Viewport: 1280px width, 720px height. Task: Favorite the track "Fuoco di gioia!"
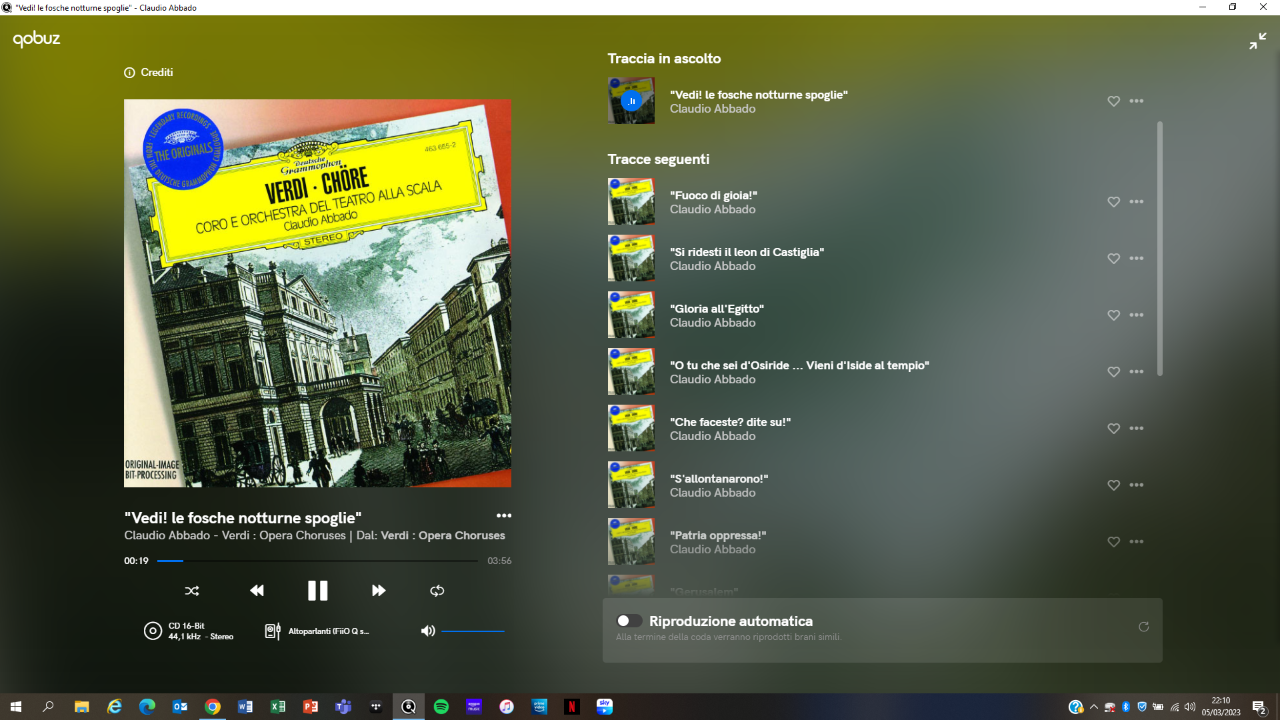[1113, 202]
